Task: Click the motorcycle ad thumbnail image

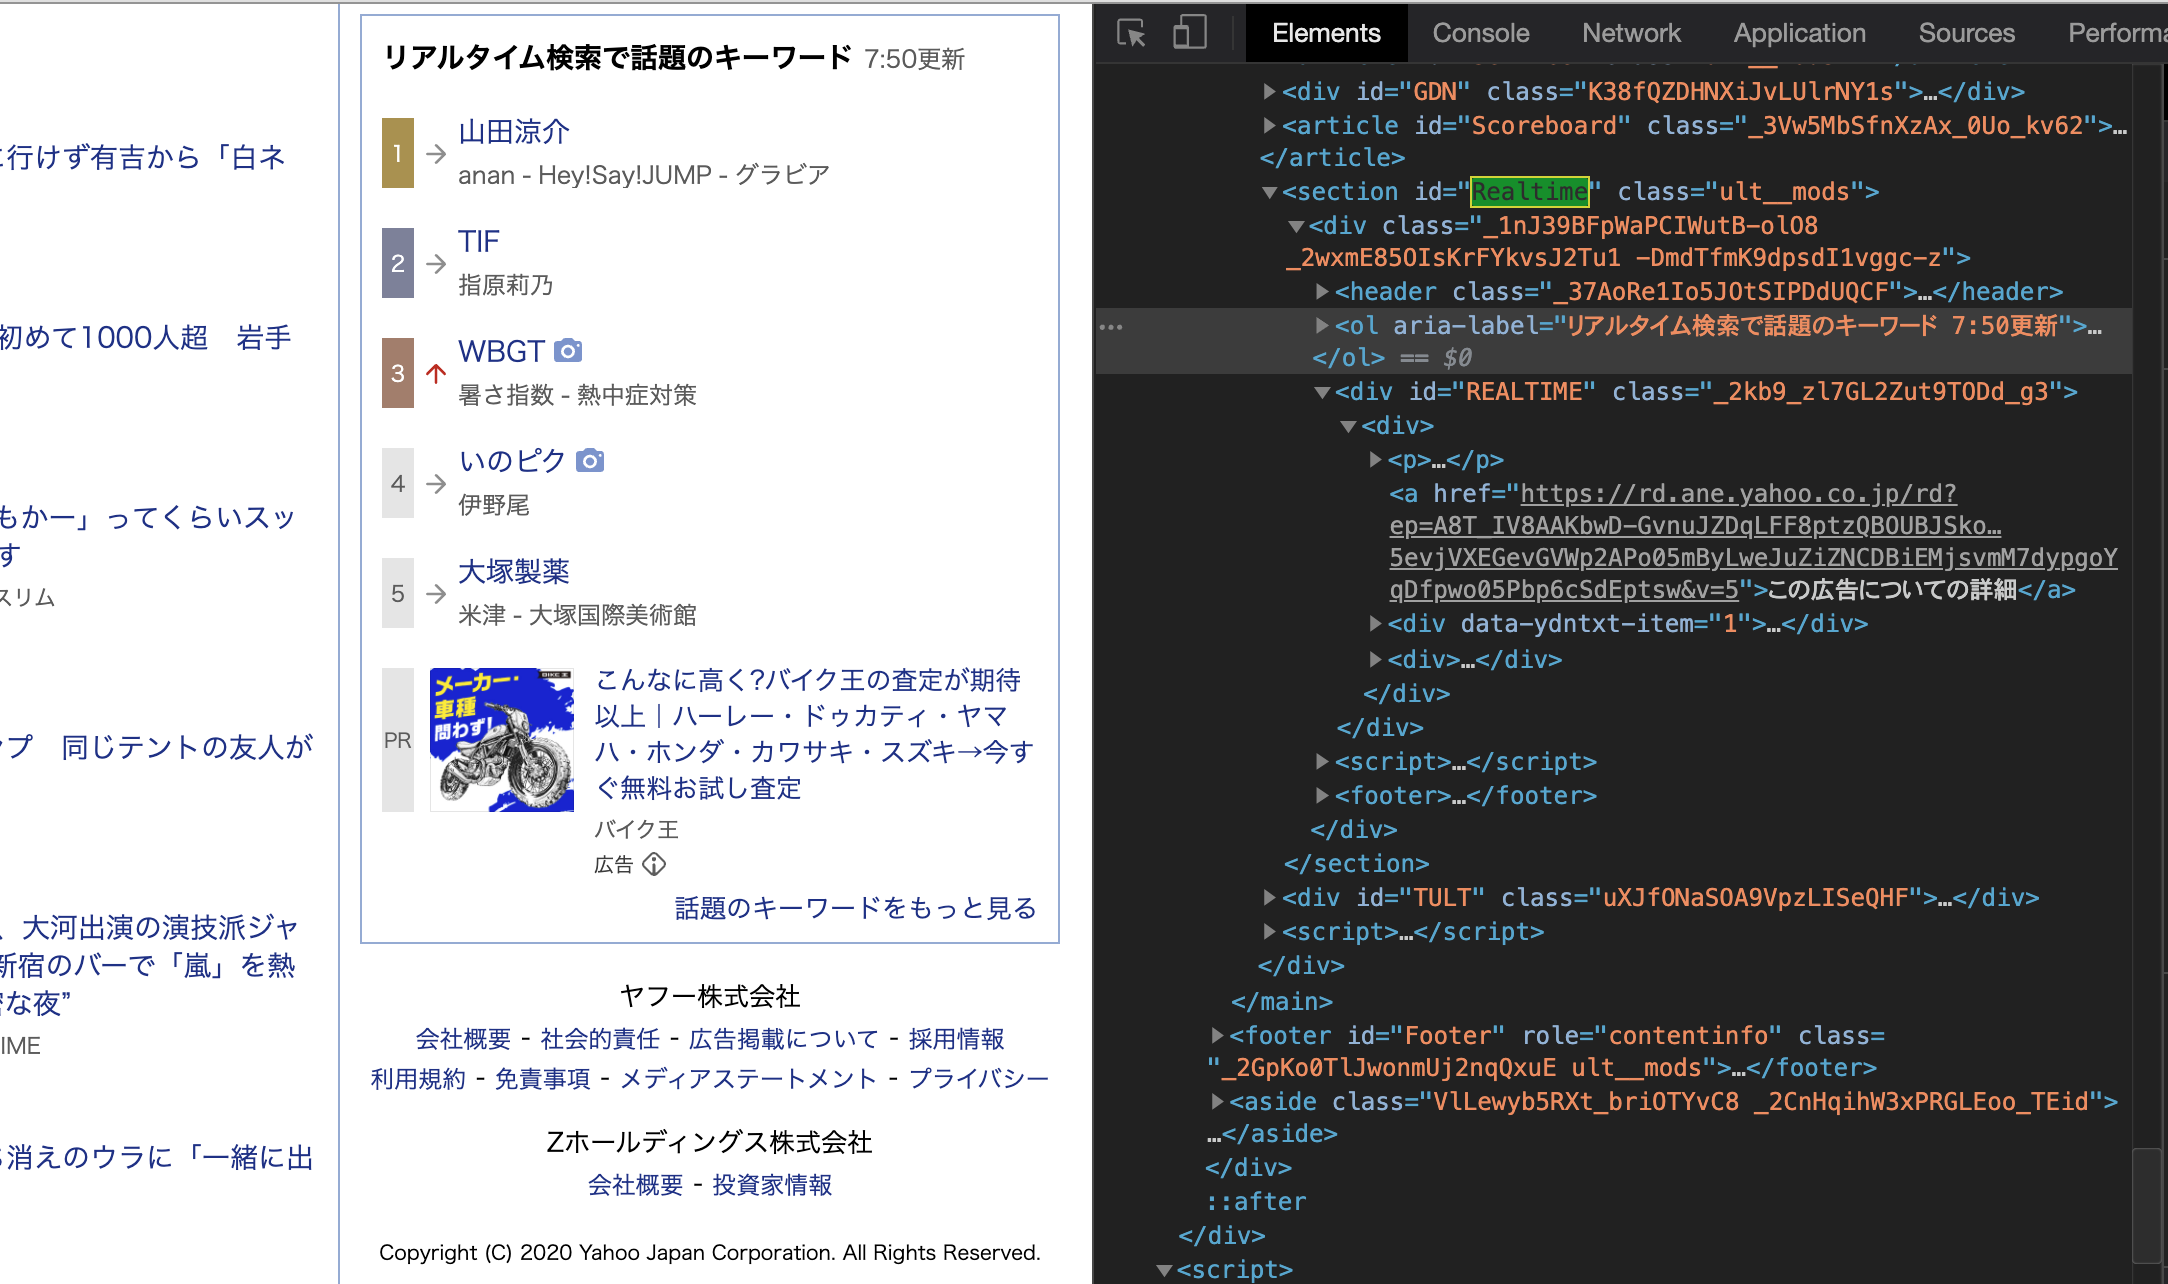Action: coord(502,740)
